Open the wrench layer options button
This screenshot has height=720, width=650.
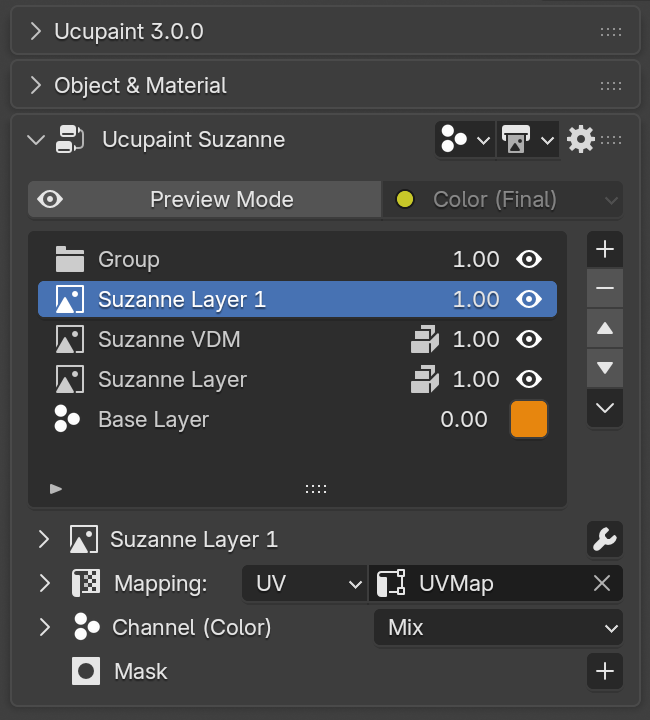point(605,539)
